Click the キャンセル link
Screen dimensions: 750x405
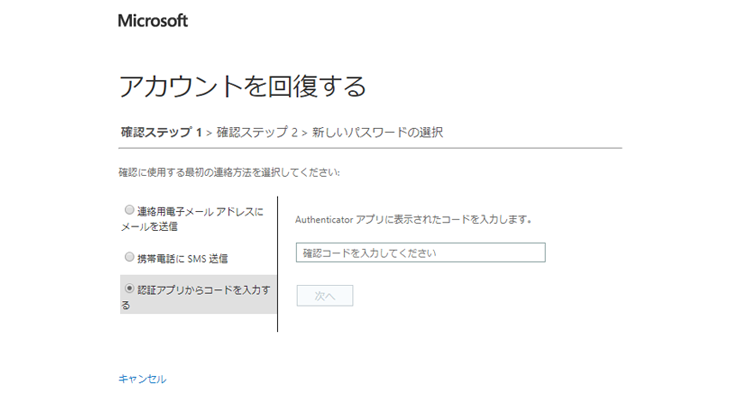pos(142,379)
